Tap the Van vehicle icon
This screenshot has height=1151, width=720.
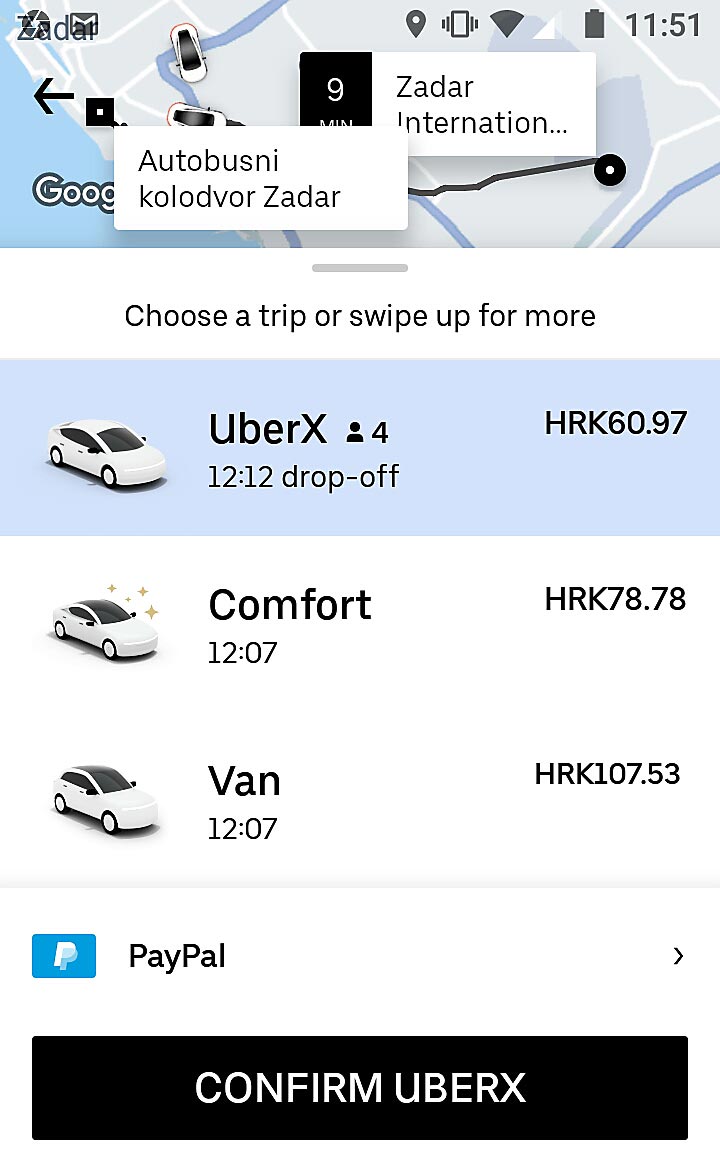tap(106, 799)
